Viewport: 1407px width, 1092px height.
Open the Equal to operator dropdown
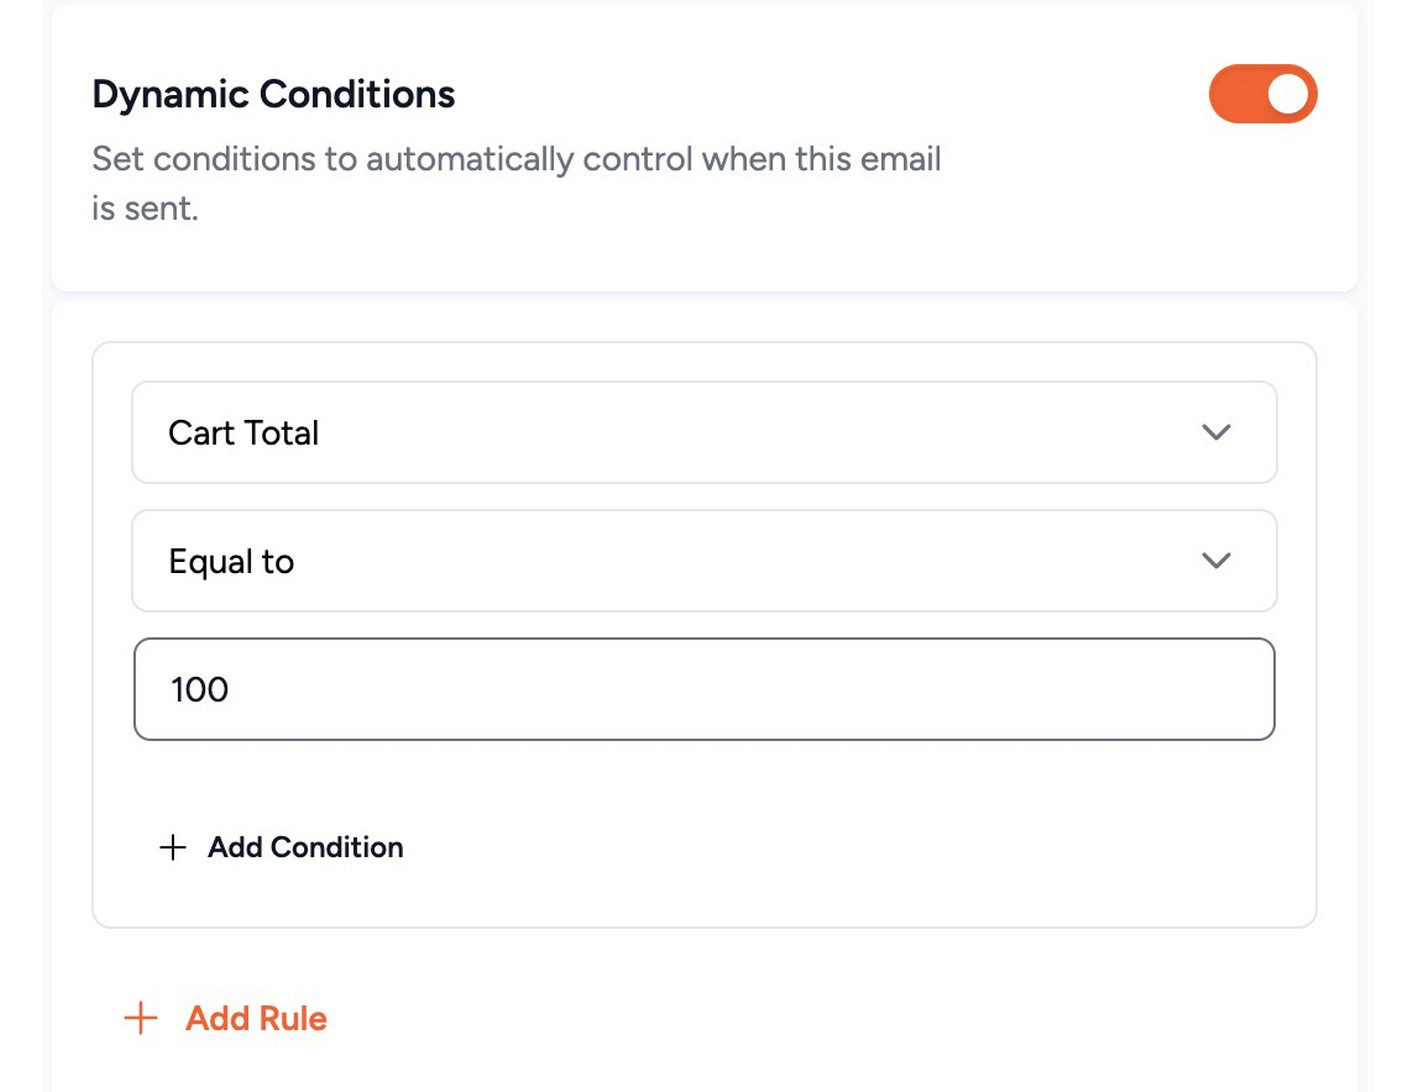[704, 561]
